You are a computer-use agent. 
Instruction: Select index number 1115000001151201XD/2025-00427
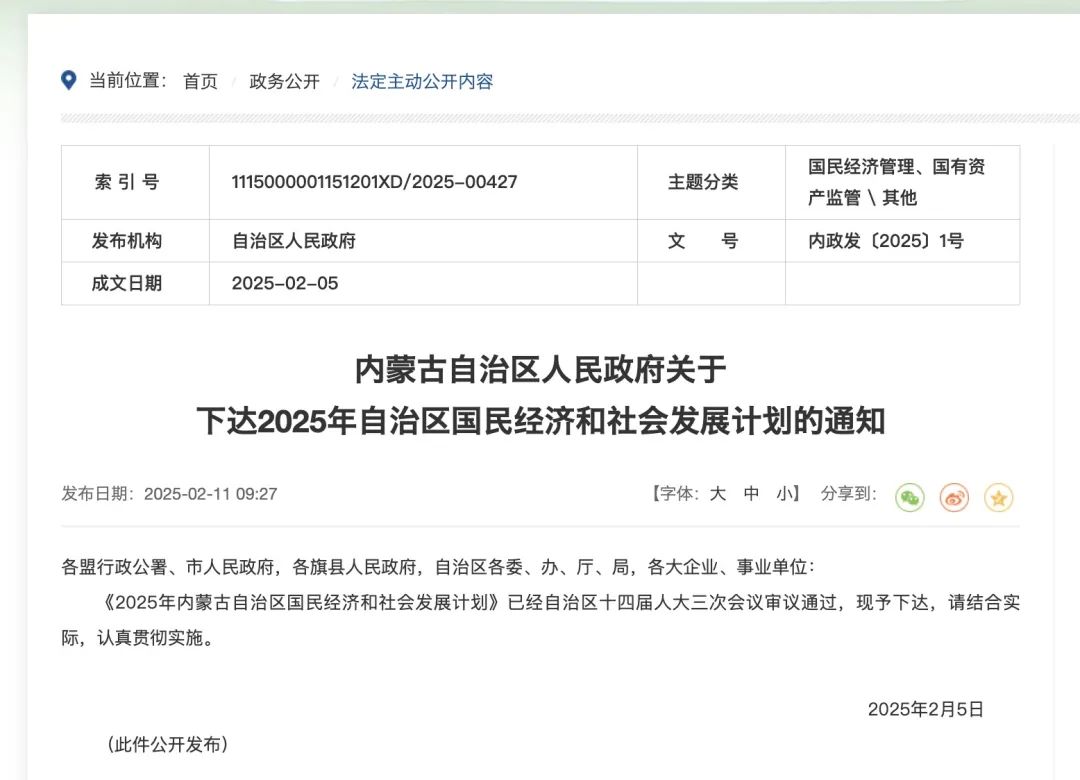[374, 182]
